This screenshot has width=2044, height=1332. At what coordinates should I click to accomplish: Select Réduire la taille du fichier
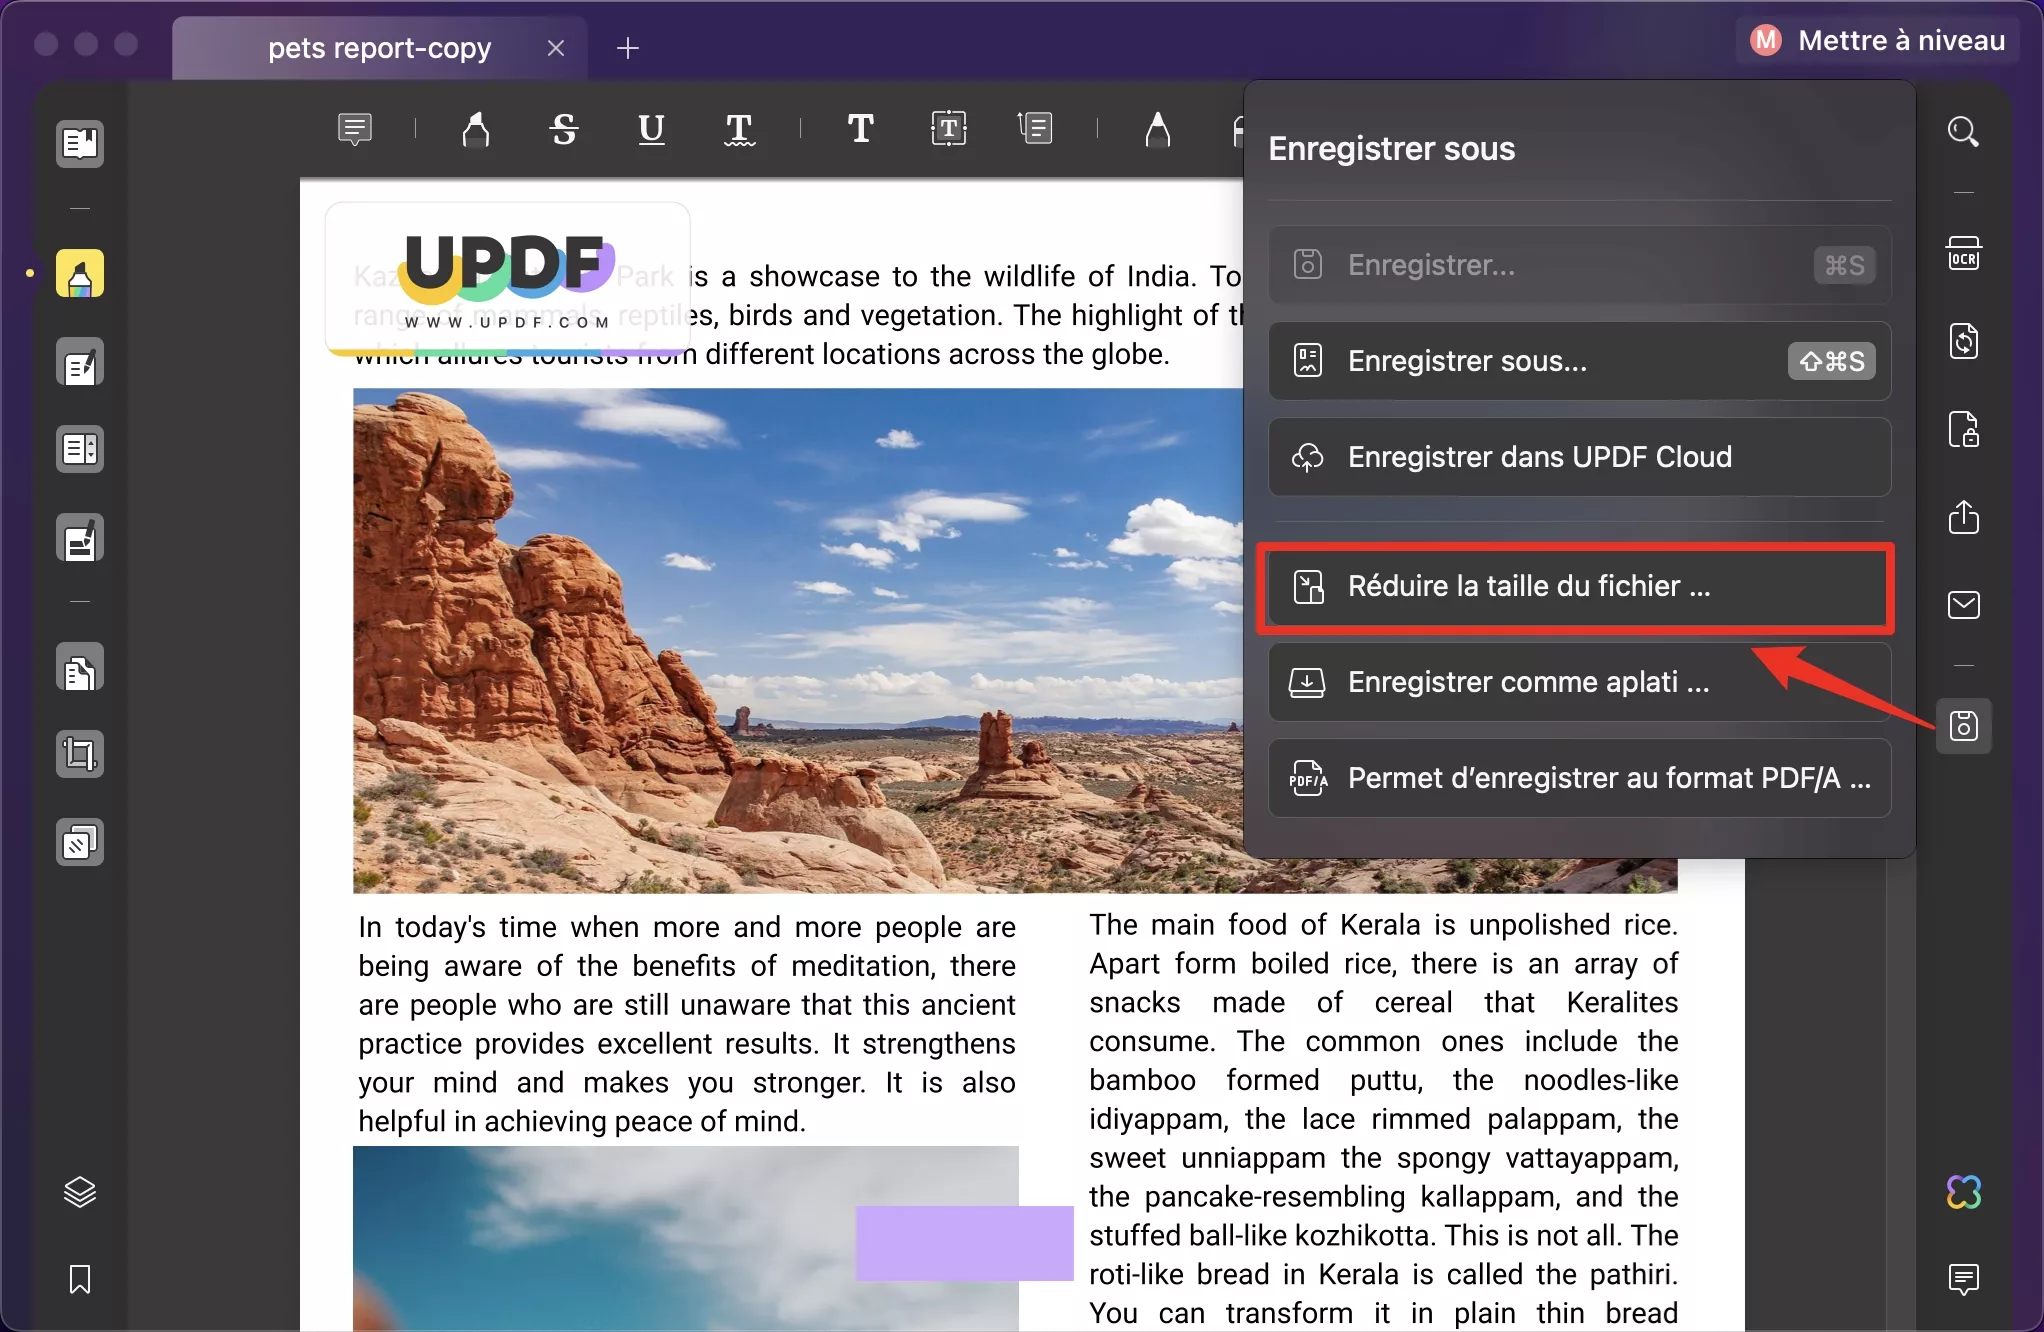point(1579,587)
